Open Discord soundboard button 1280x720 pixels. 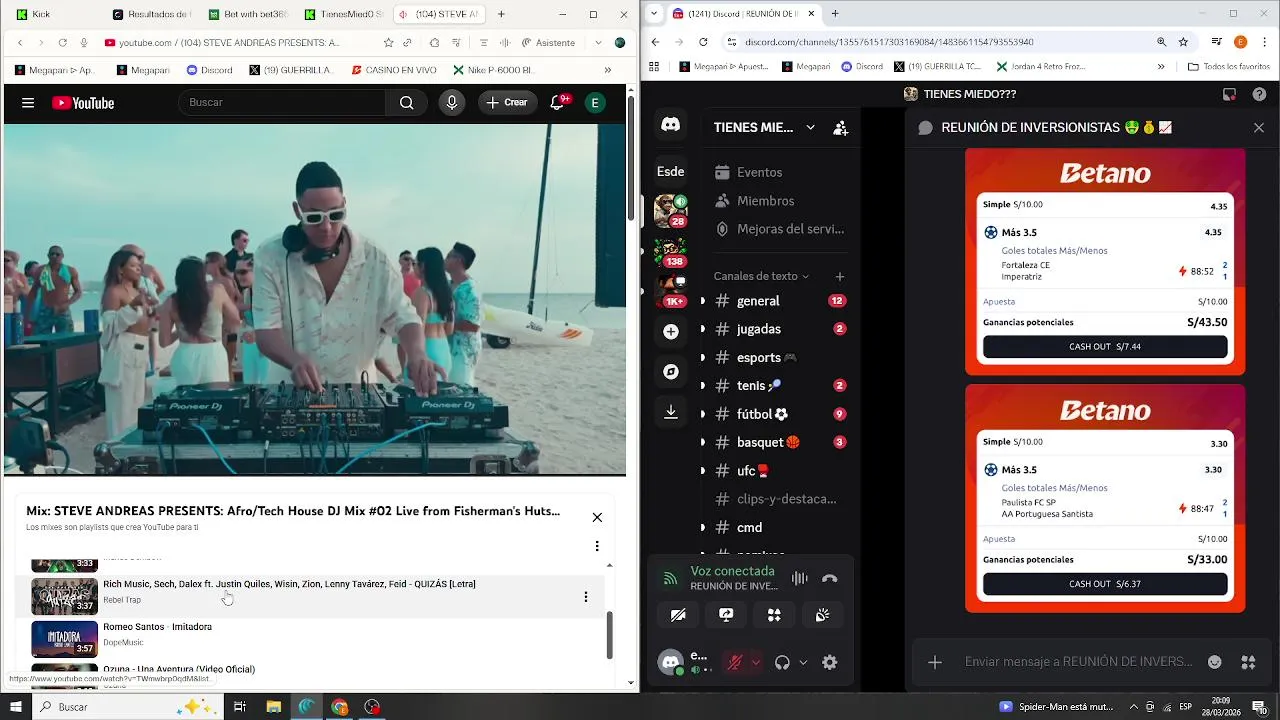[x=822, y=615]
